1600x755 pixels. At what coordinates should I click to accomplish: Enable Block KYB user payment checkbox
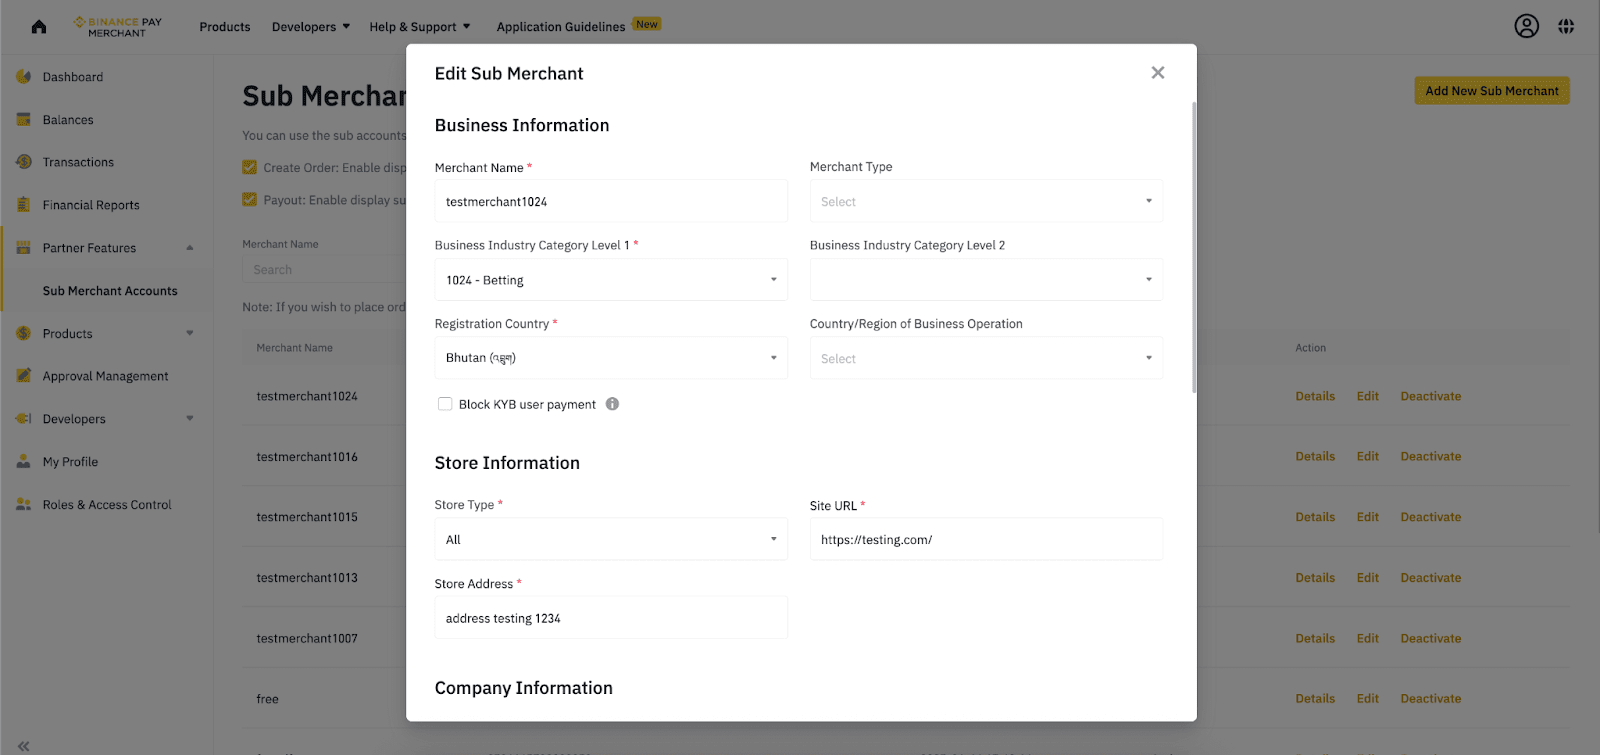[x=445, y=404]
